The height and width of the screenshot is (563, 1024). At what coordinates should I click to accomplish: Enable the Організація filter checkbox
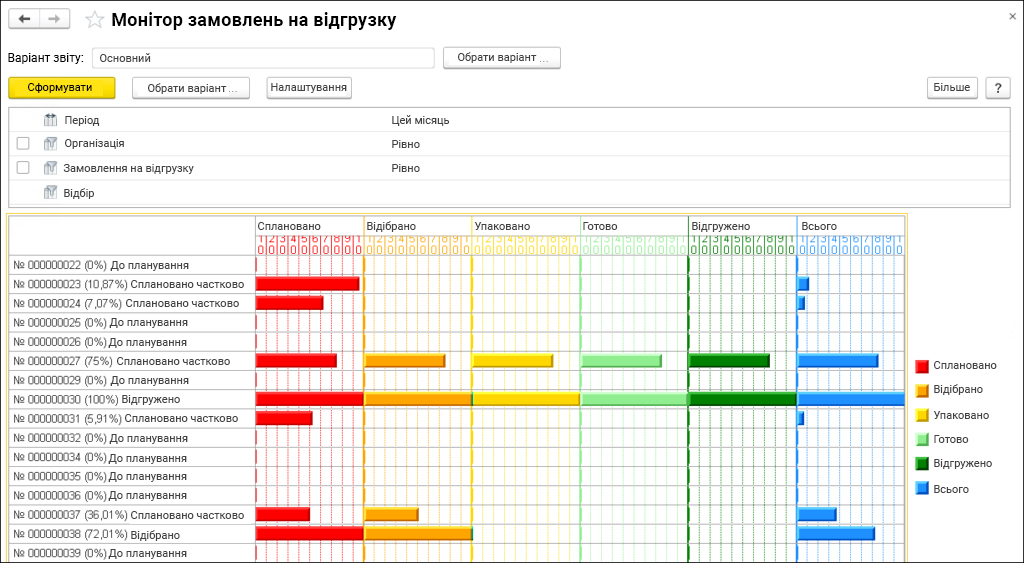click(x=23, y=143)
